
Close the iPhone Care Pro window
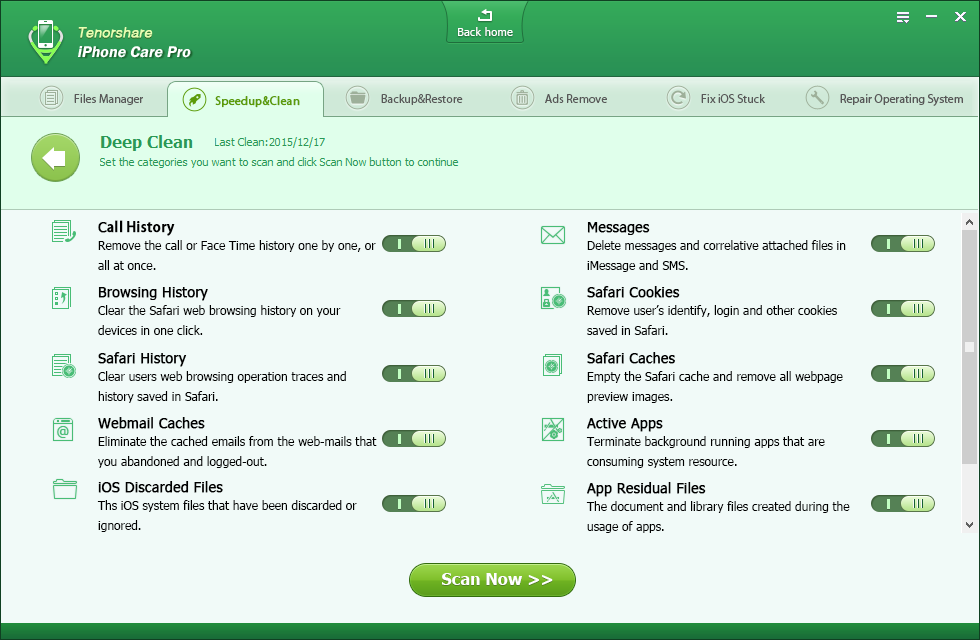point(961,17)
